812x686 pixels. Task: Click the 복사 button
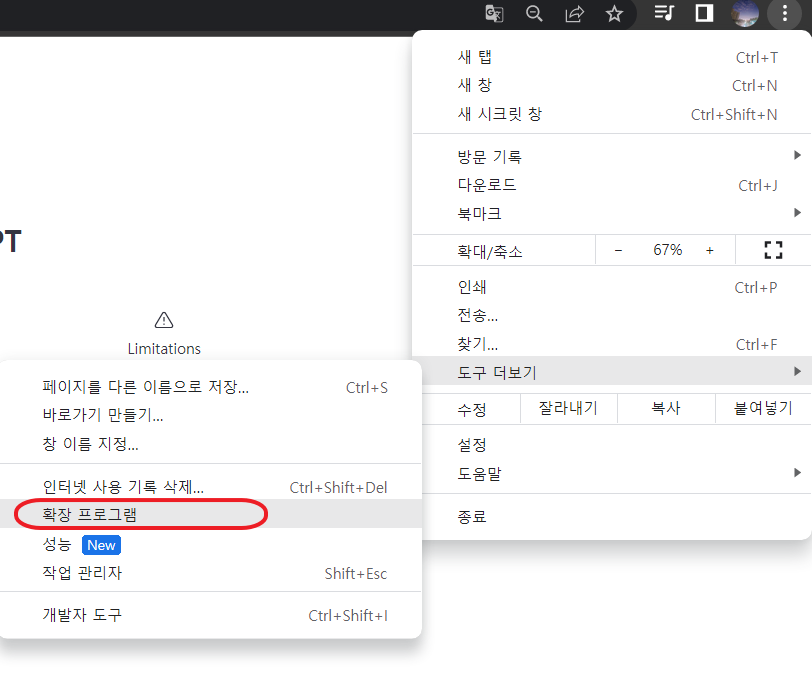click(x=666, y=408)
